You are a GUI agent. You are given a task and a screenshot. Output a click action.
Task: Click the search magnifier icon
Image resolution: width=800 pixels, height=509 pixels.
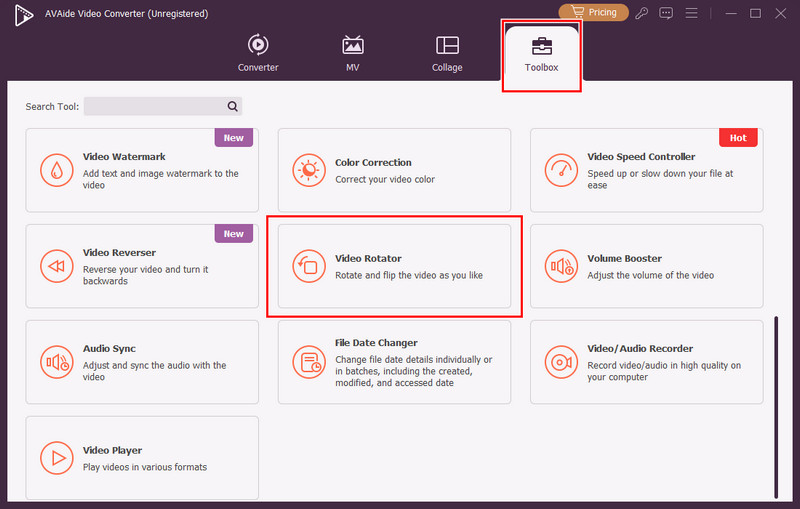coord(233,106)
